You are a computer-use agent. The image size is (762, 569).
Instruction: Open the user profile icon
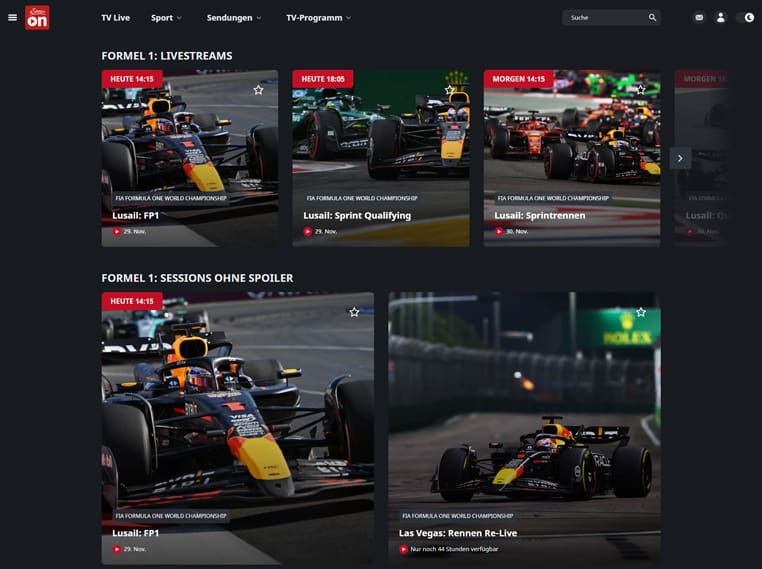[x=721, y=17]
